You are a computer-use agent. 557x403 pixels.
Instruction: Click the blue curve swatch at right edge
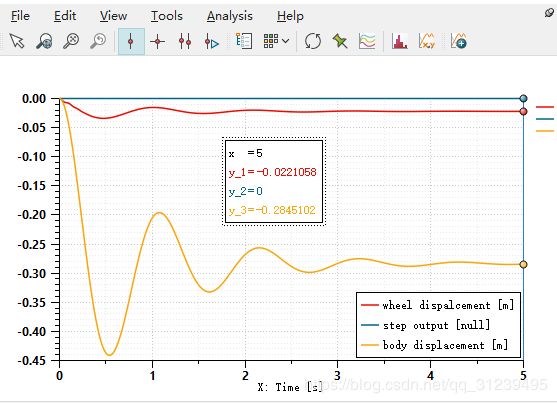545,119
